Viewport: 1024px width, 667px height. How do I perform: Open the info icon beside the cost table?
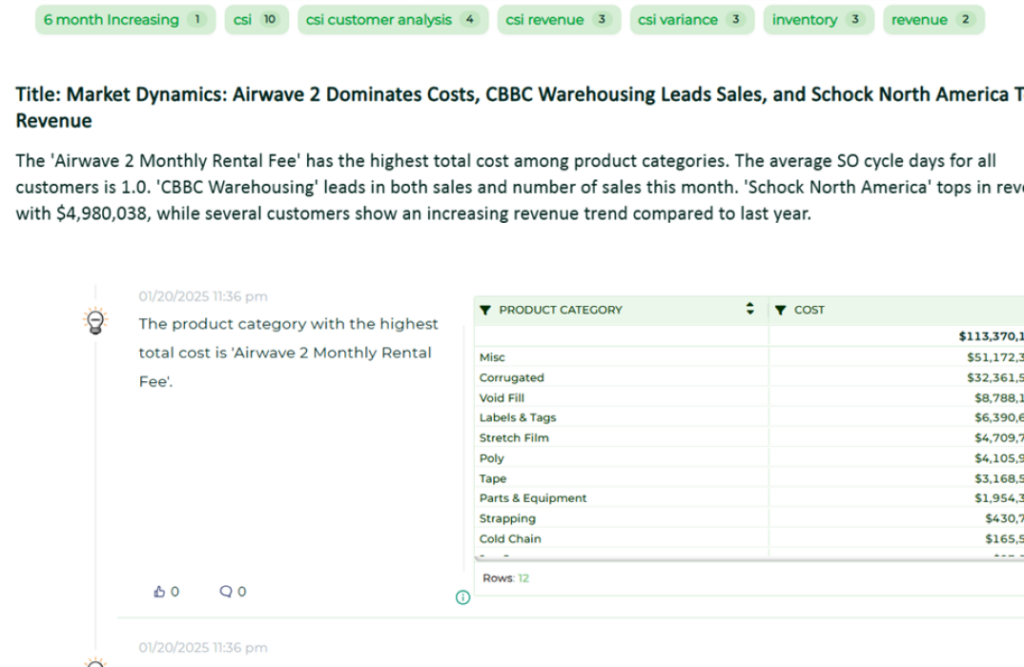(x=463, y=597)
